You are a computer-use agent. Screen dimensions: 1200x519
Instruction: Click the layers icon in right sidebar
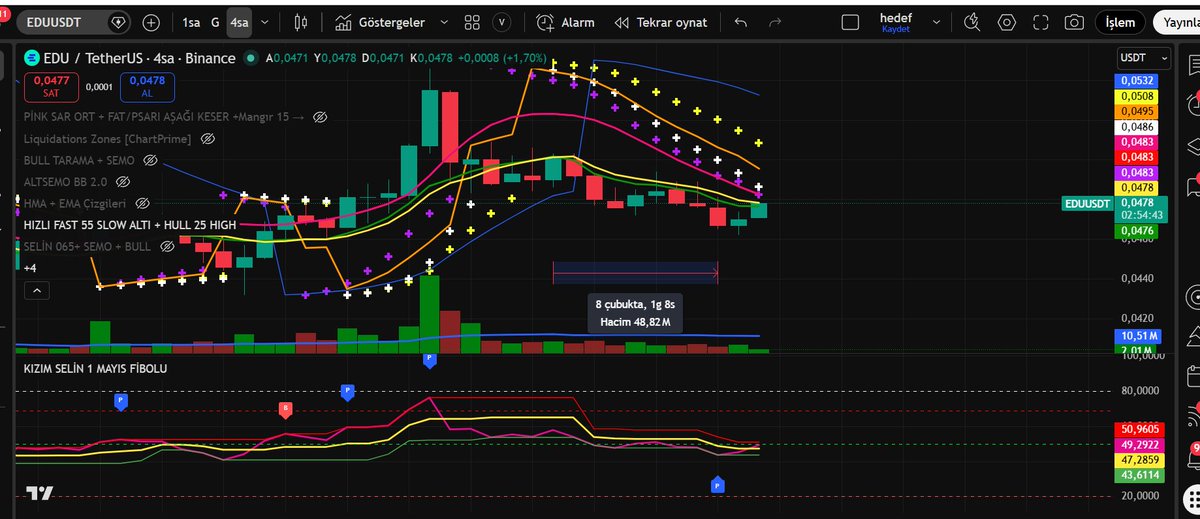[1193, 146]
